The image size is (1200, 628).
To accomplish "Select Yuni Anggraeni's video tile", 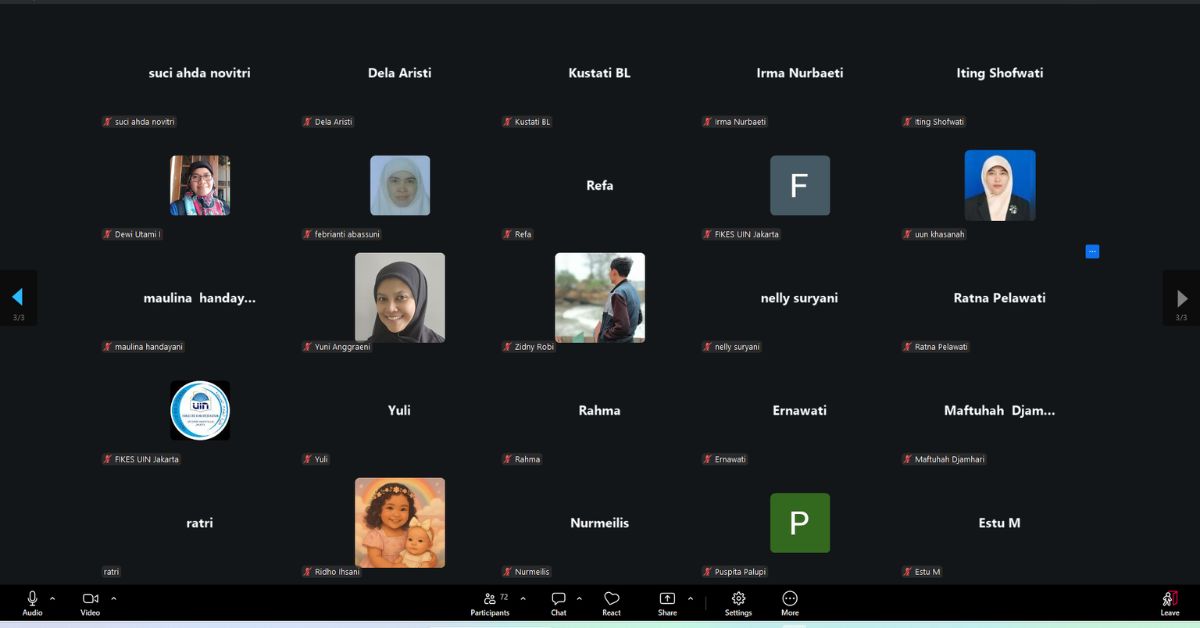I will click(x=400, y=297).
